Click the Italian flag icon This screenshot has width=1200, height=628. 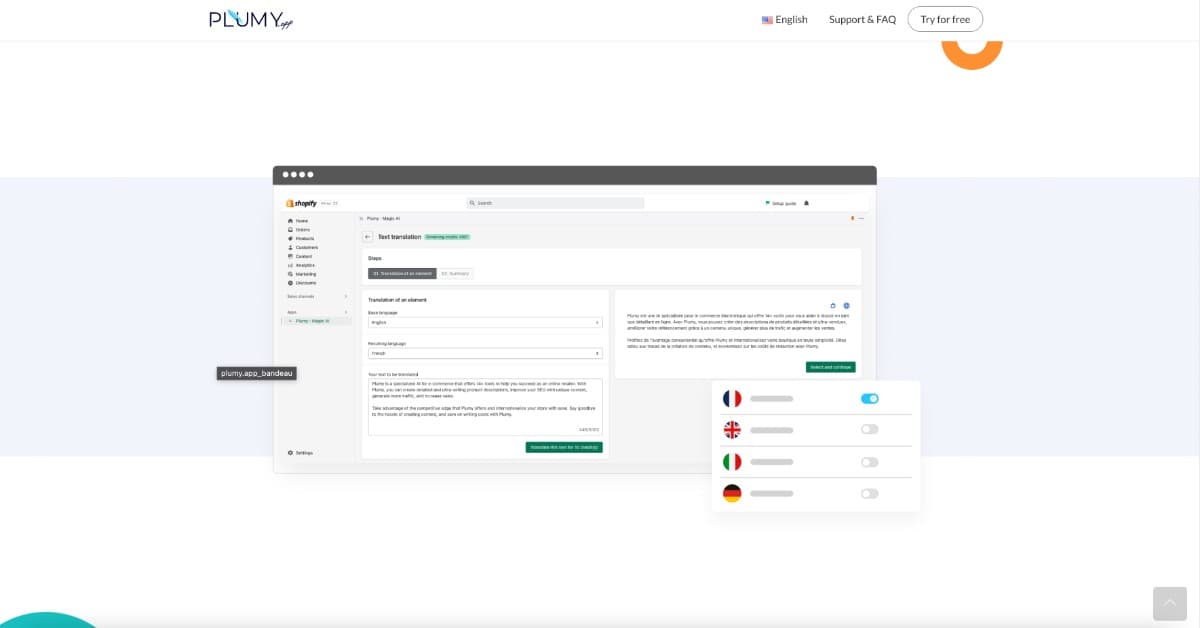pos(732,462)
